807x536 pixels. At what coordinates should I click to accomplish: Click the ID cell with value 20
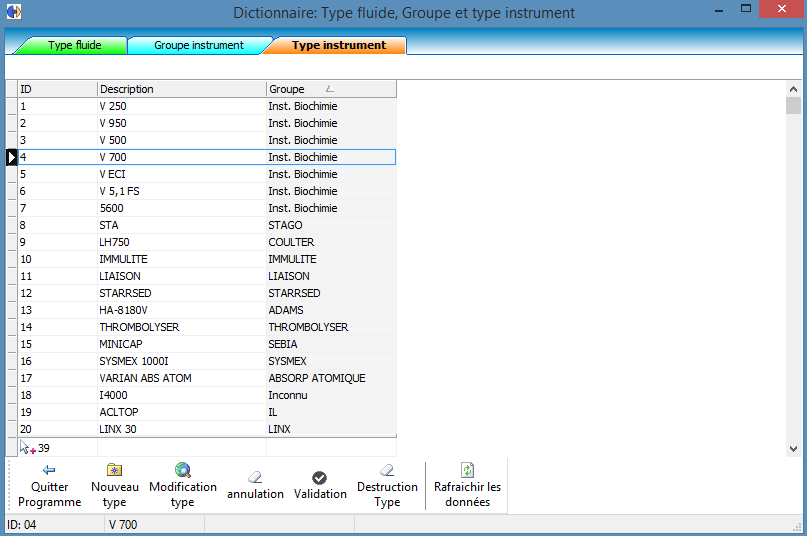(58, 429)
